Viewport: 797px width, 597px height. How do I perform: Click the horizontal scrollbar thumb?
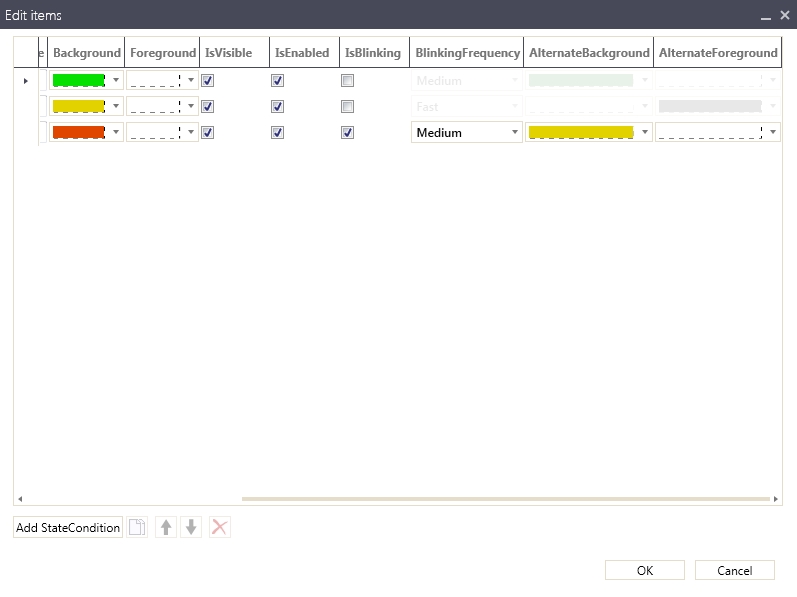click(505, 498)
